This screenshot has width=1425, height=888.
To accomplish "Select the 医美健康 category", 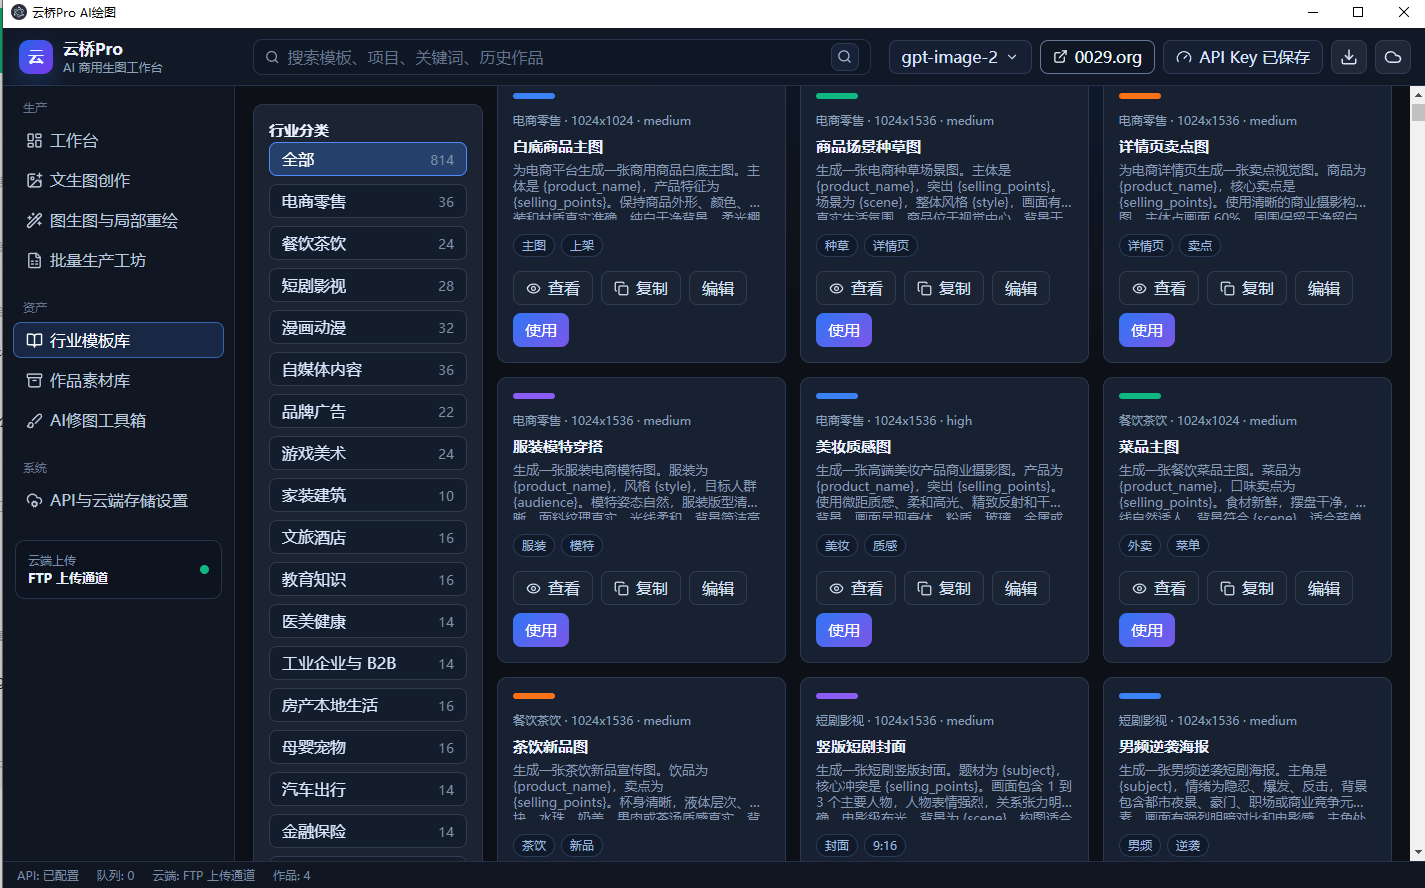I will [x=368, y=621].
